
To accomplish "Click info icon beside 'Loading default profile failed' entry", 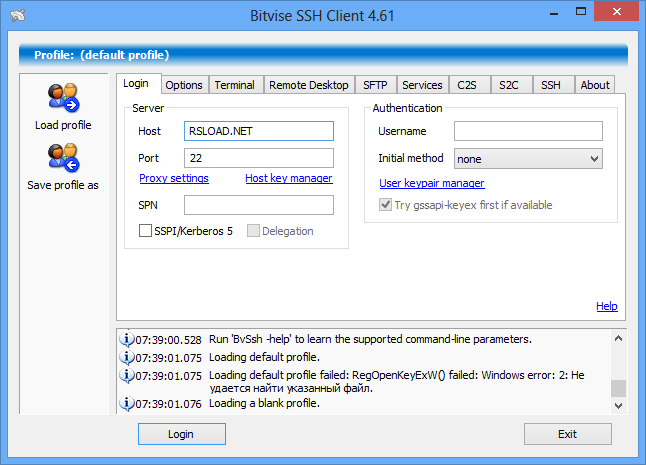I will tap(126, 375).
